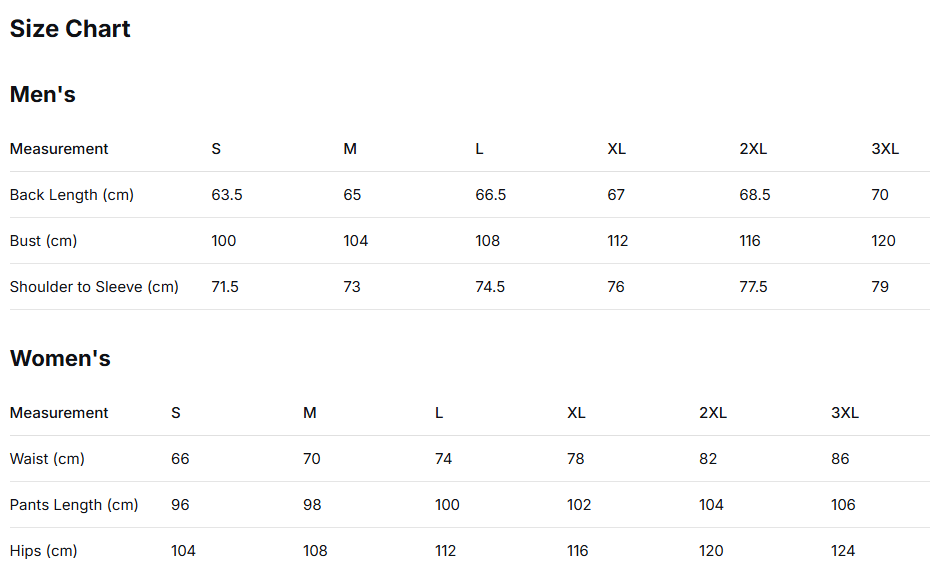Click the Women's table Measurement header

(59, 413)
